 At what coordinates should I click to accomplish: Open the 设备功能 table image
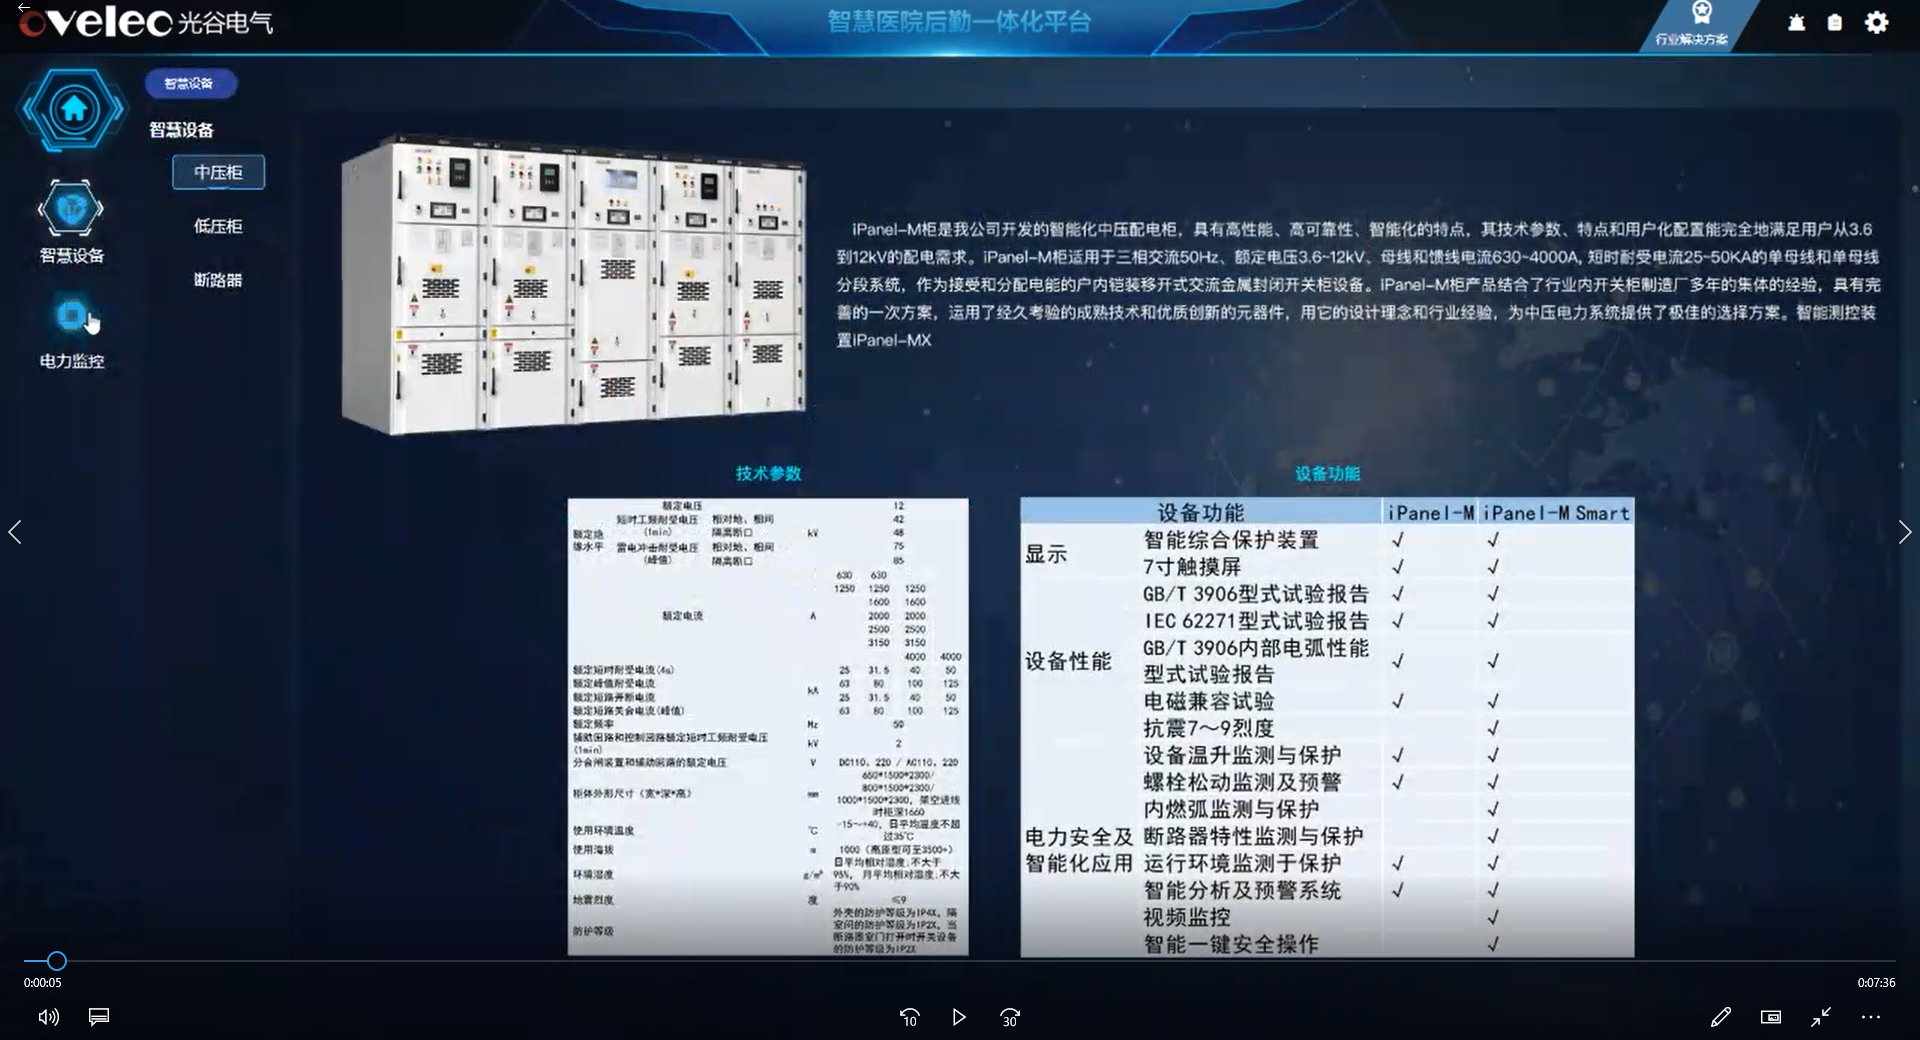pos(1327,727)
